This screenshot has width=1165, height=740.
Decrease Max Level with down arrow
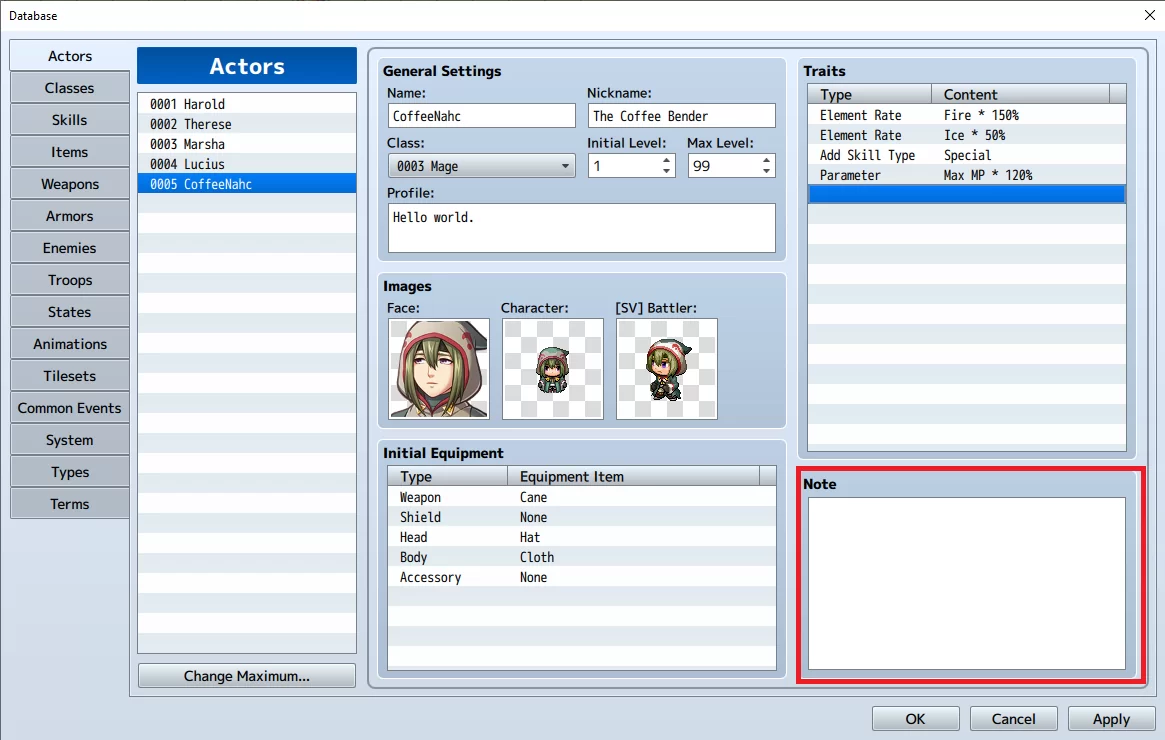pos(766,172)
